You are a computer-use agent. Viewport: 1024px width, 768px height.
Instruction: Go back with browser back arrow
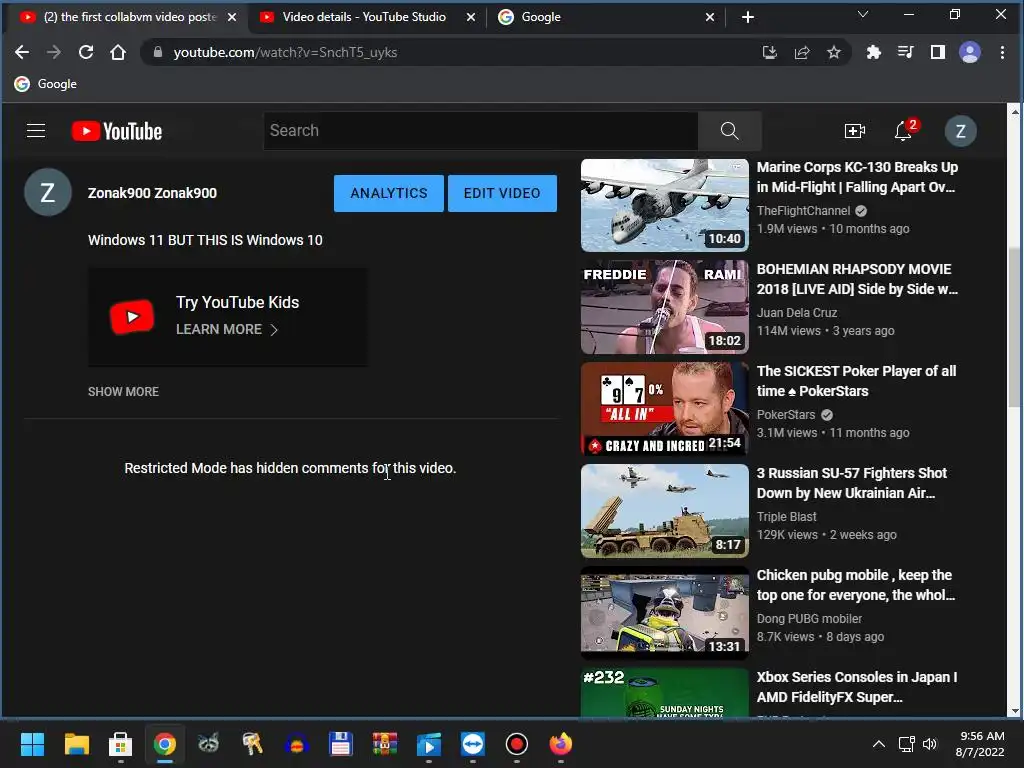22,52
